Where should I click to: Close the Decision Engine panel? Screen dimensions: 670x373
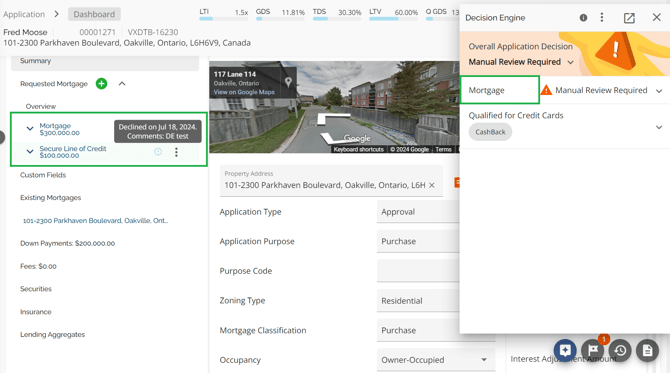tap(657, 18)
